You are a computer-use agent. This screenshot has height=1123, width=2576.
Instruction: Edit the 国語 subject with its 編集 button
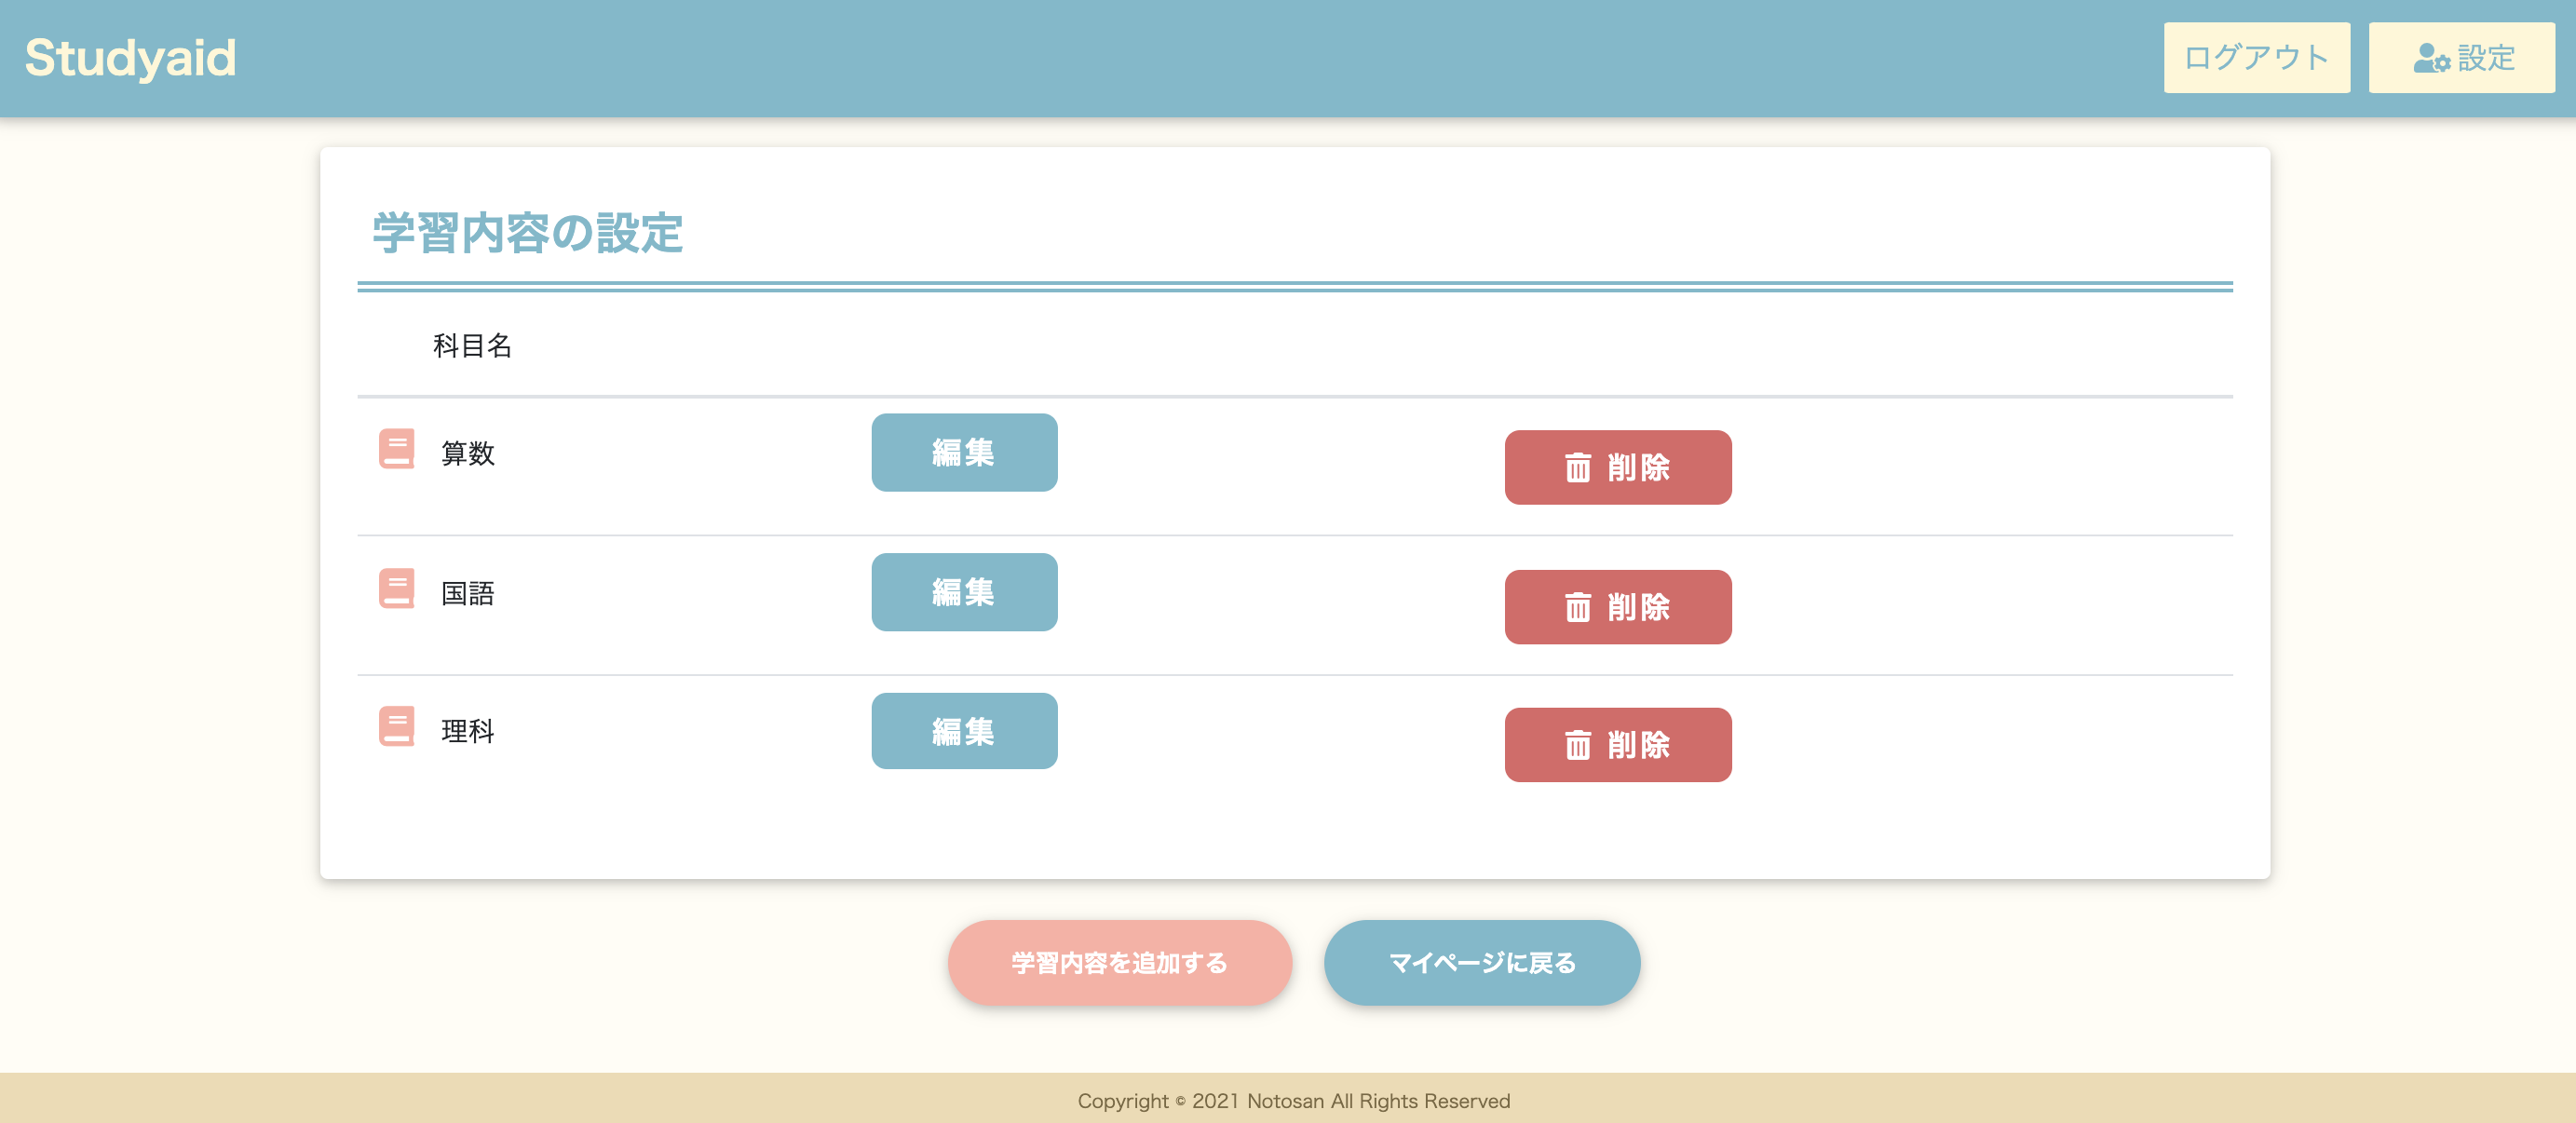[x=963, y=592]
